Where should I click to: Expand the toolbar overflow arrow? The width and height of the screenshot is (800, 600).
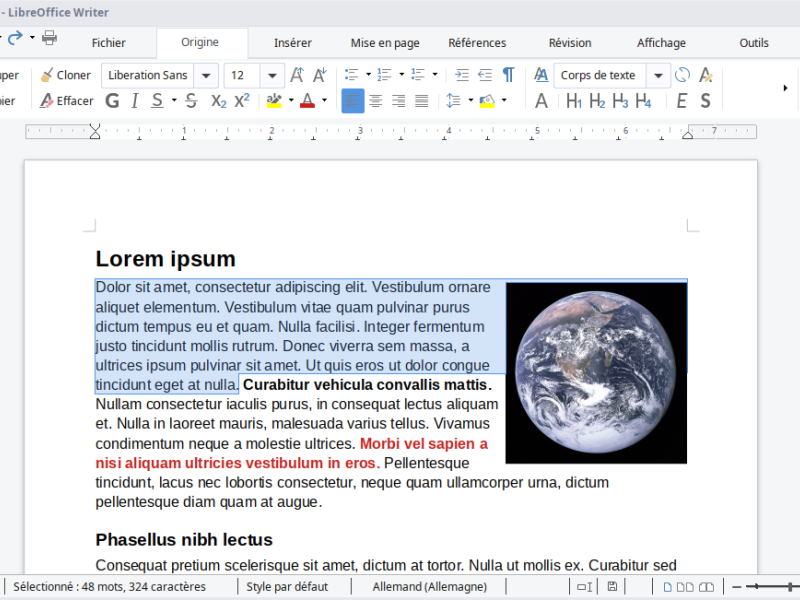785,88
